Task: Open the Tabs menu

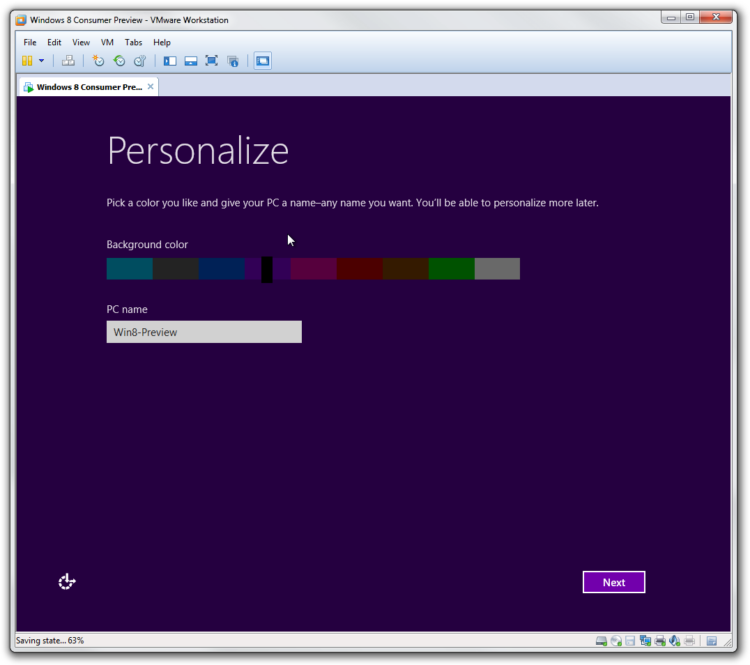Action: pos(133,42)
